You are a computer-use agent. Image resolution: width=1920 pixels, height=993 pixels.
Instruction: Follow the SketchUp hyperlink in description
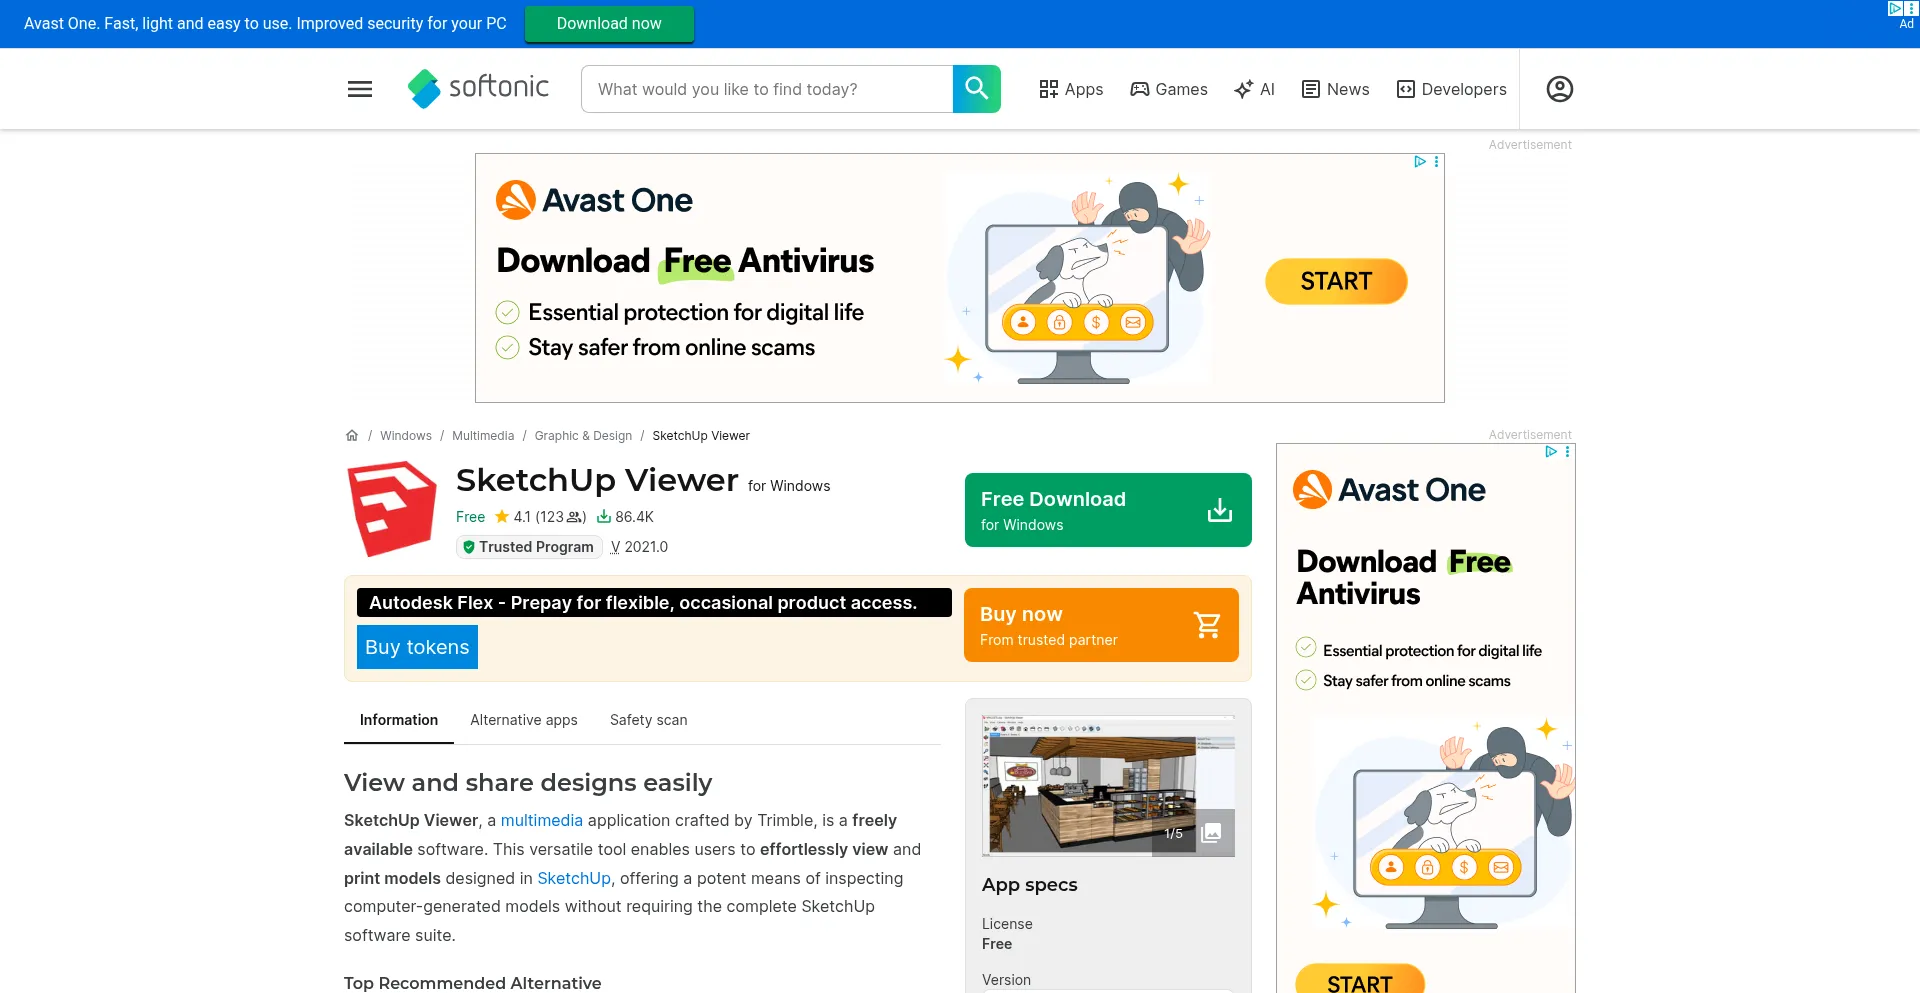point(574,878)
